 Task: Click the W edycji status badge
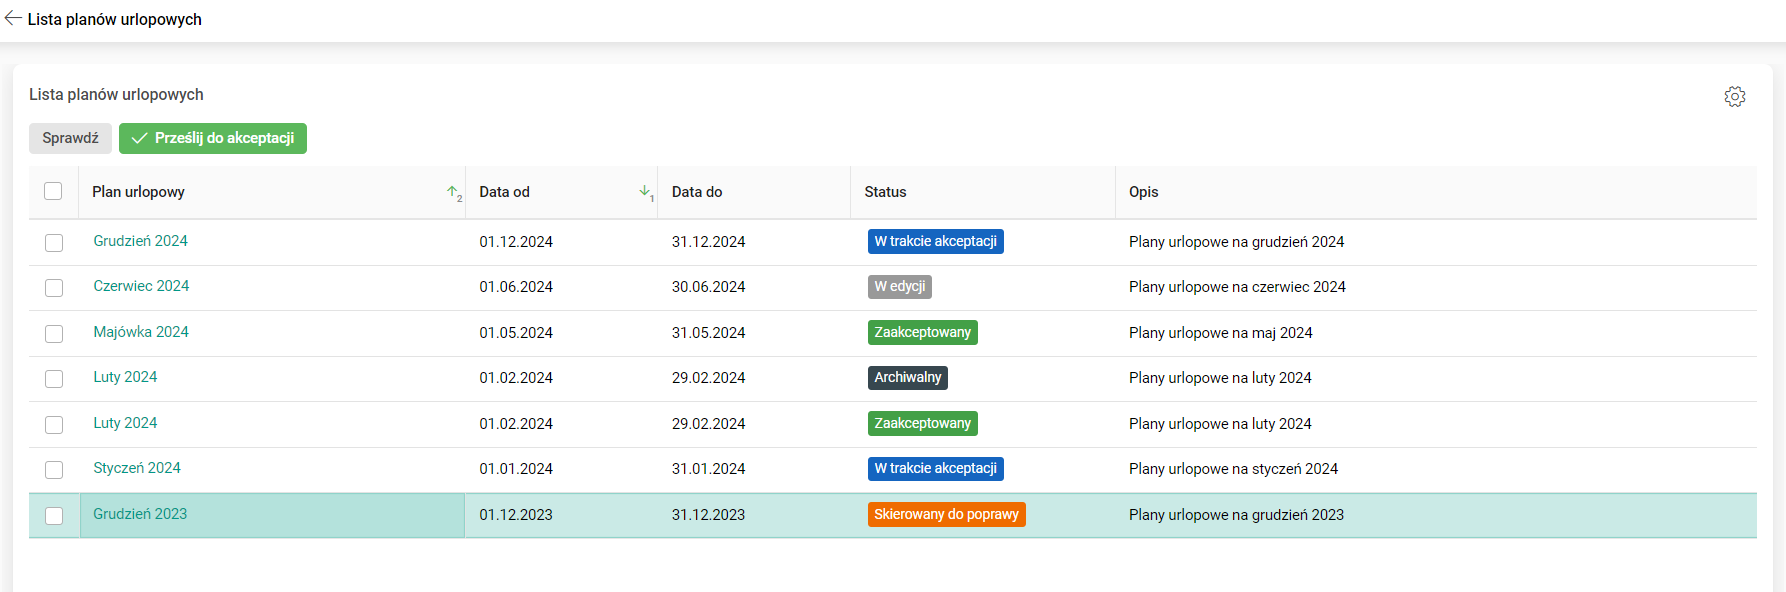[900, 287]
